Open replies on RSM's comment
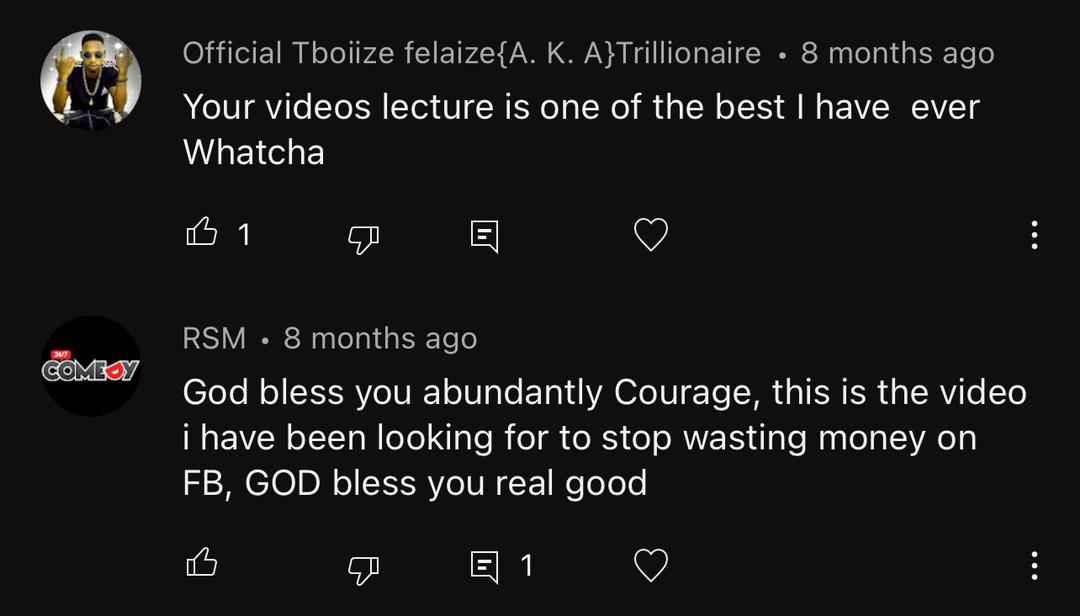 [x=484, y=567]
